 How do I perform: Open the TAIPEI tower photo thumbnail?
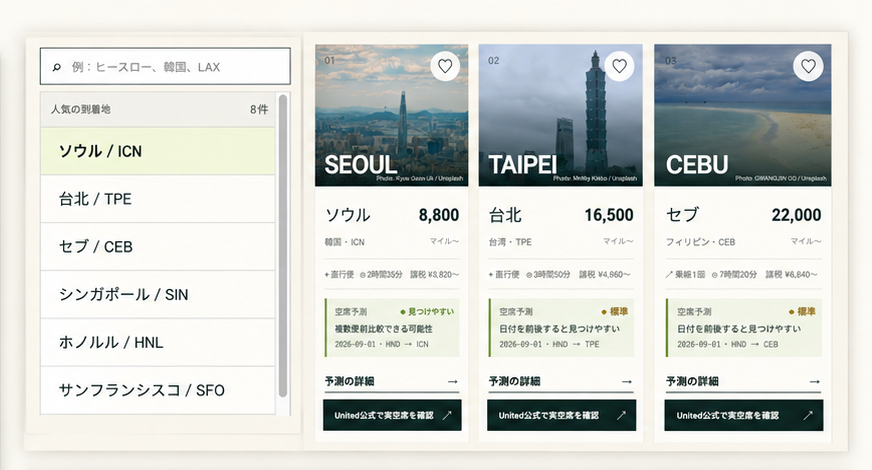561,115
